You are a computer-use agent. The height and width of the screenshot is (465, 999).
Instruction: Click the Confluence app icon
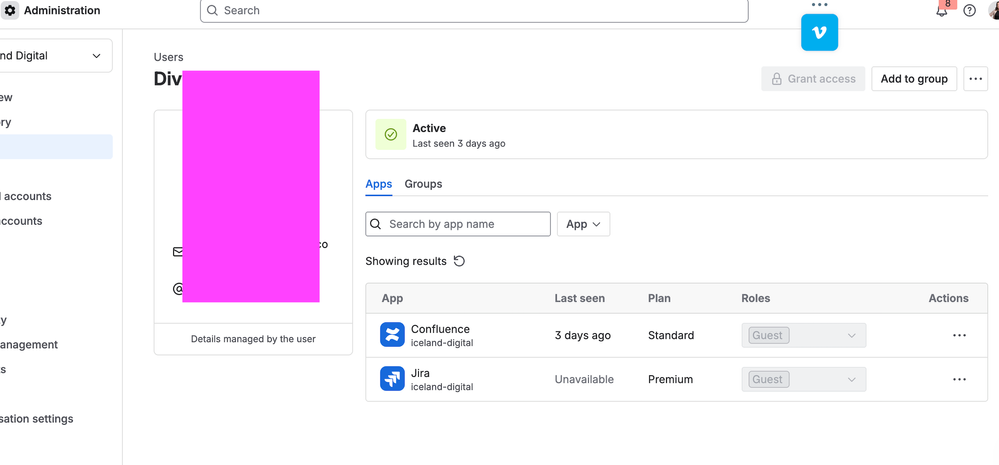392,335
